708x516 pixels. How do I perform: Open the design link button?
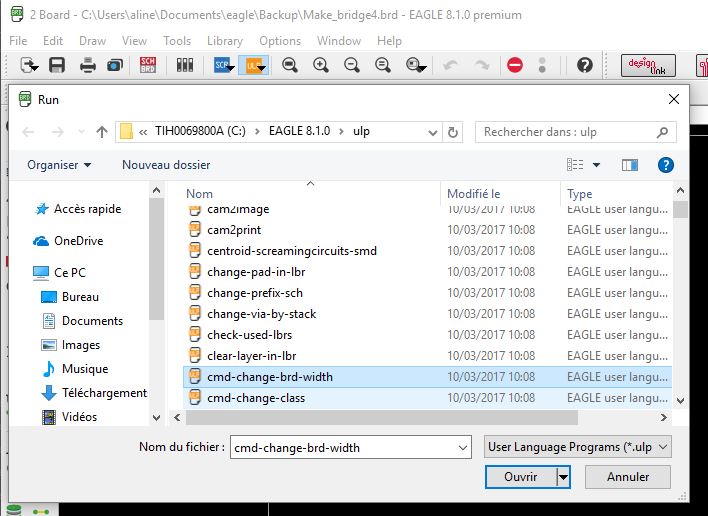648,66
